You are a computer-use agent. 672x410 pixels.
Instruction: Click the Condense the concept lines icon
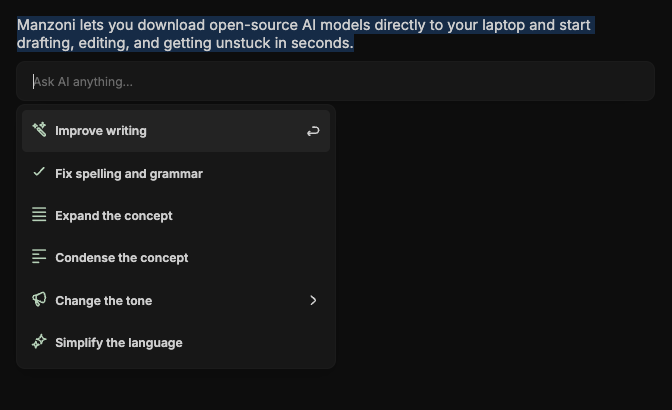(x=39, y=257)
